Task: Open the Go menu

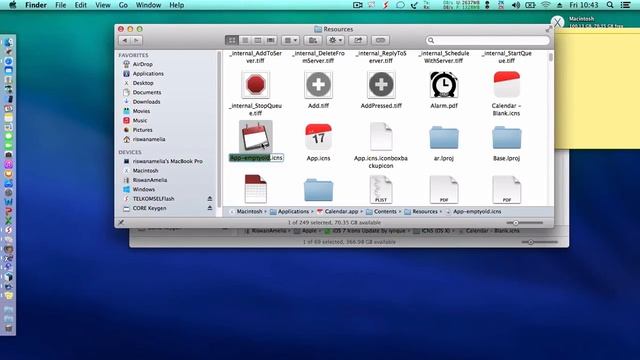Action: tap(123, 5)
